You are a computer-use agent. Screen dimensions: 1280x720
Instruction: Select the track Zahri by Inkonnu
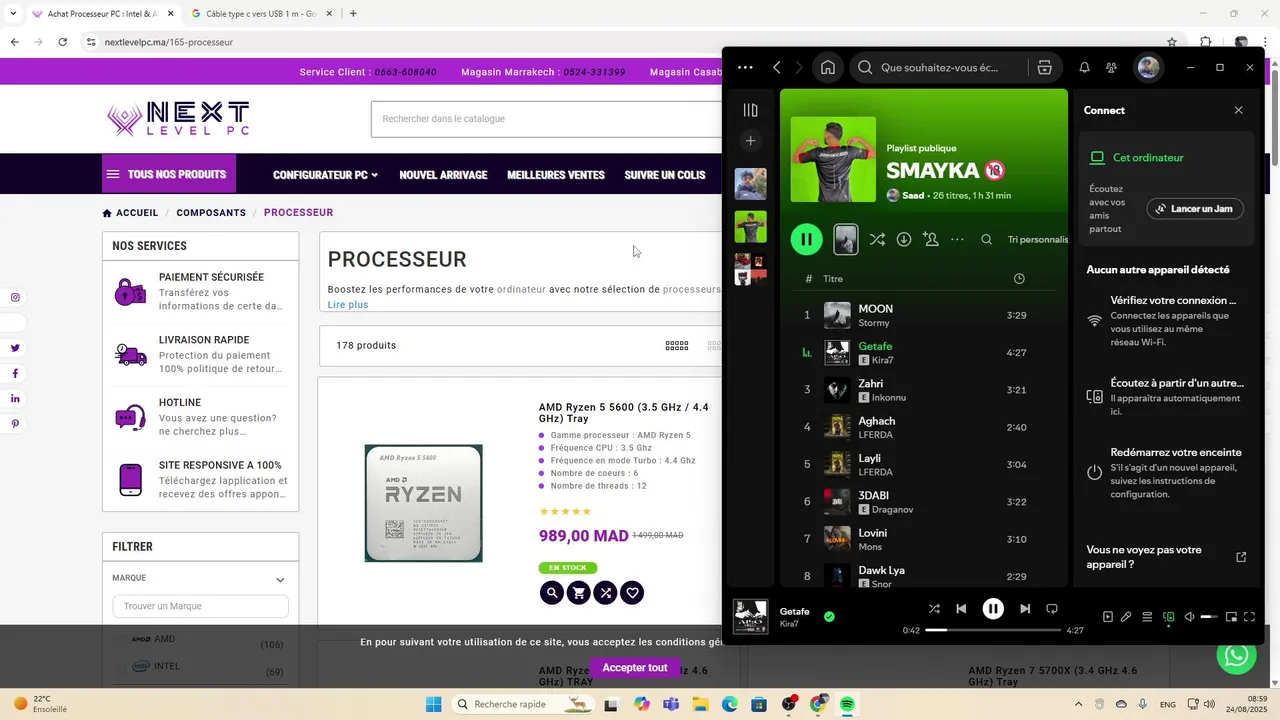point(924,390)
